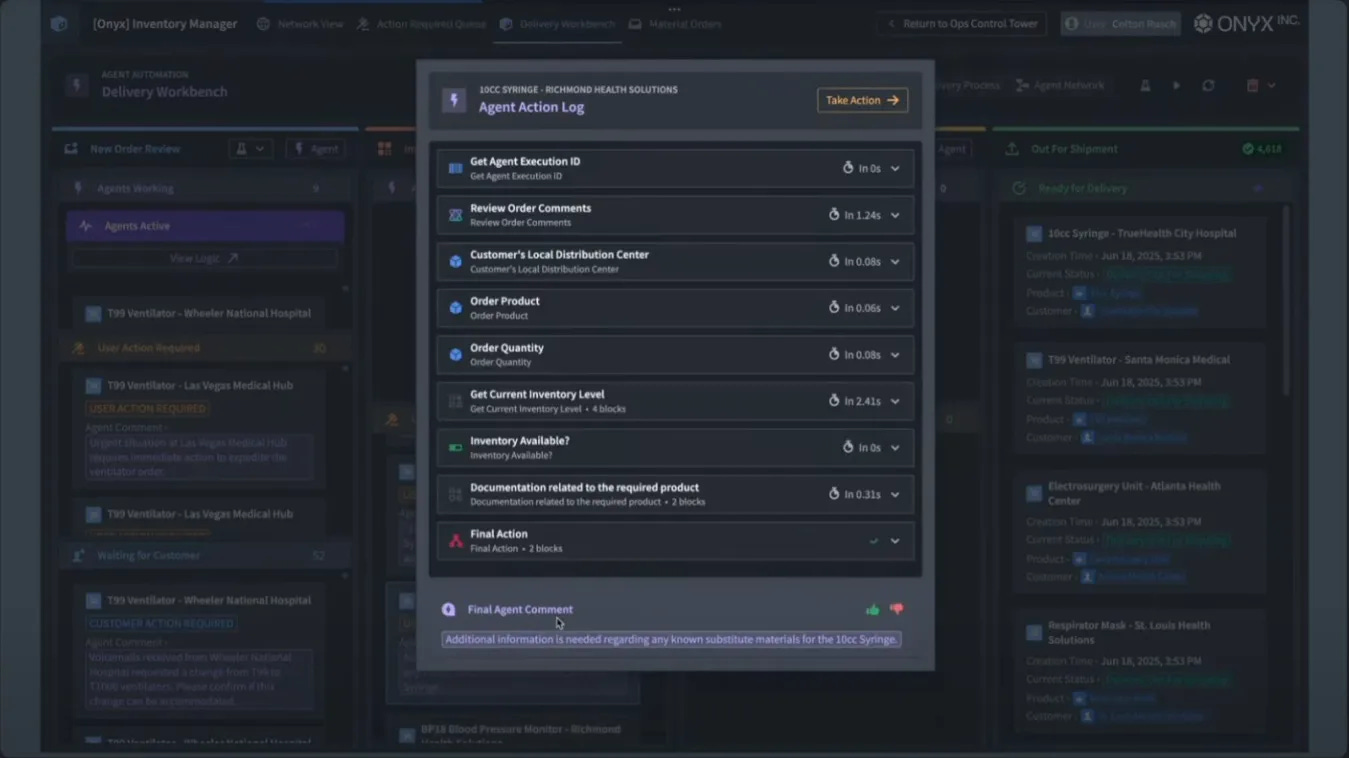Click the User Action Required section header

pyautogui.click(x=205, y=348)
